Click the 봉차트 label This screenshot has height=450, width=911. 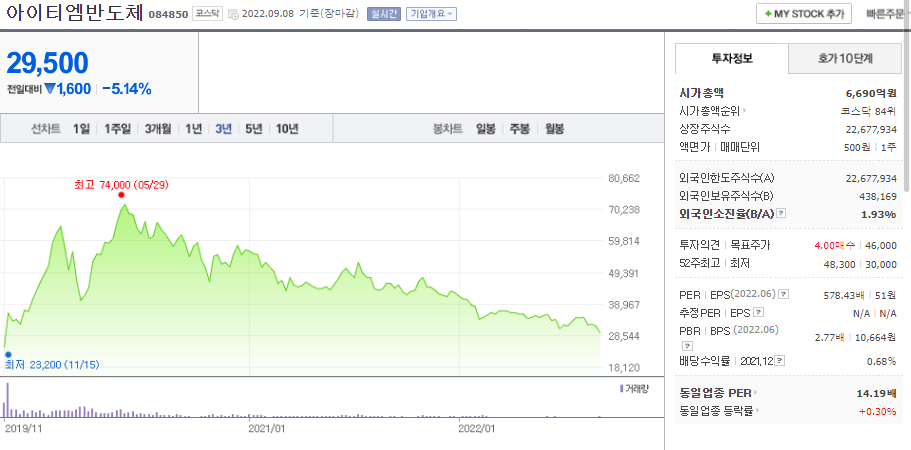click(x=447, y=129)
